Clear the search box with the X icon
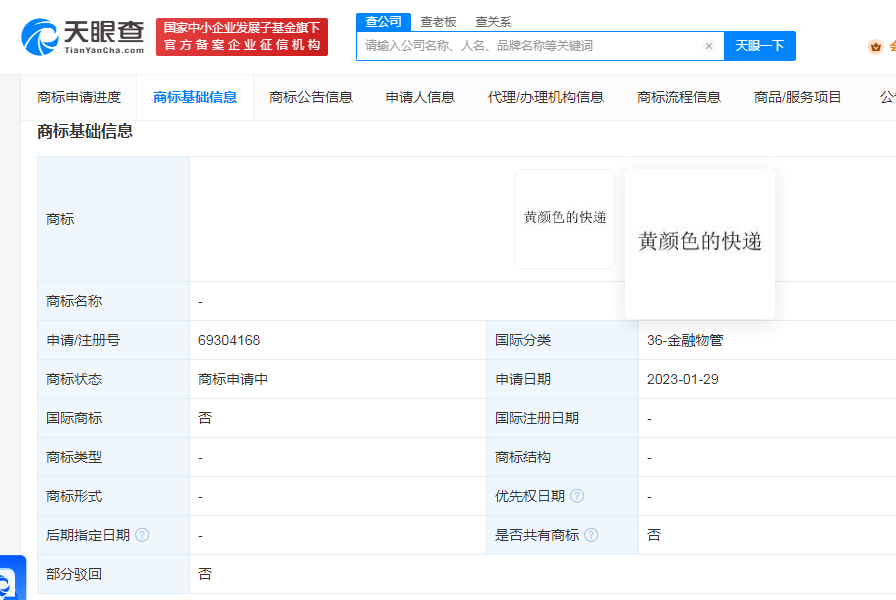The width and height of the screenshot is (896, 600). [x=708, y=46]
